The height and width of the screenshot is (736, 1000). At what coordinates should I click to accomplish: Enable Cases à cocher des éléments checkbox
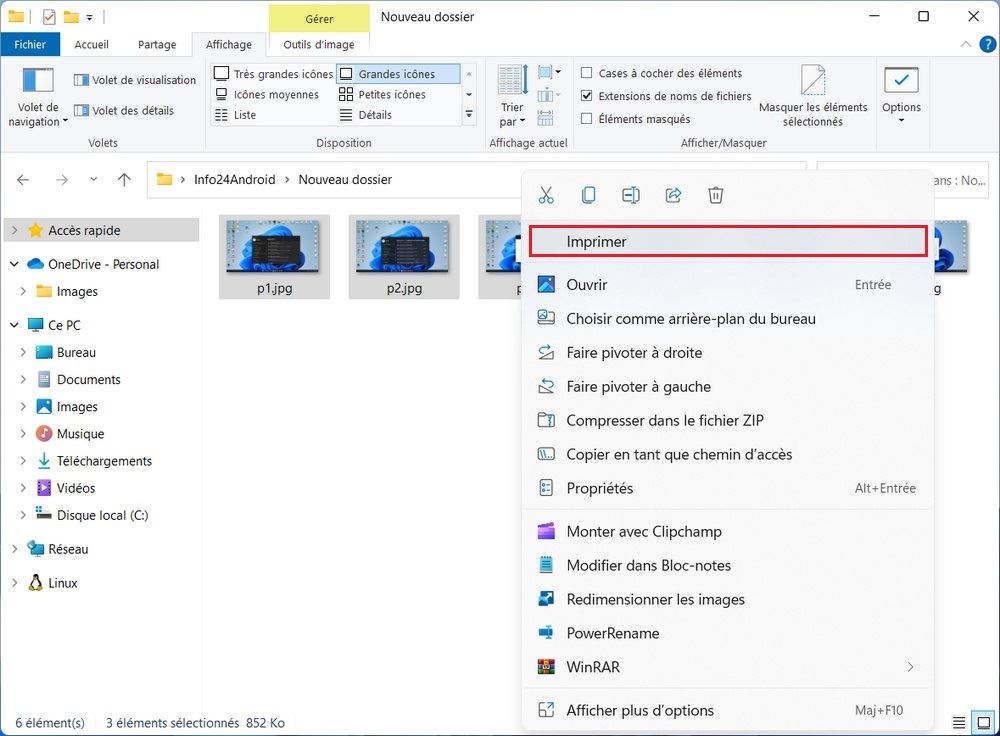587,73
